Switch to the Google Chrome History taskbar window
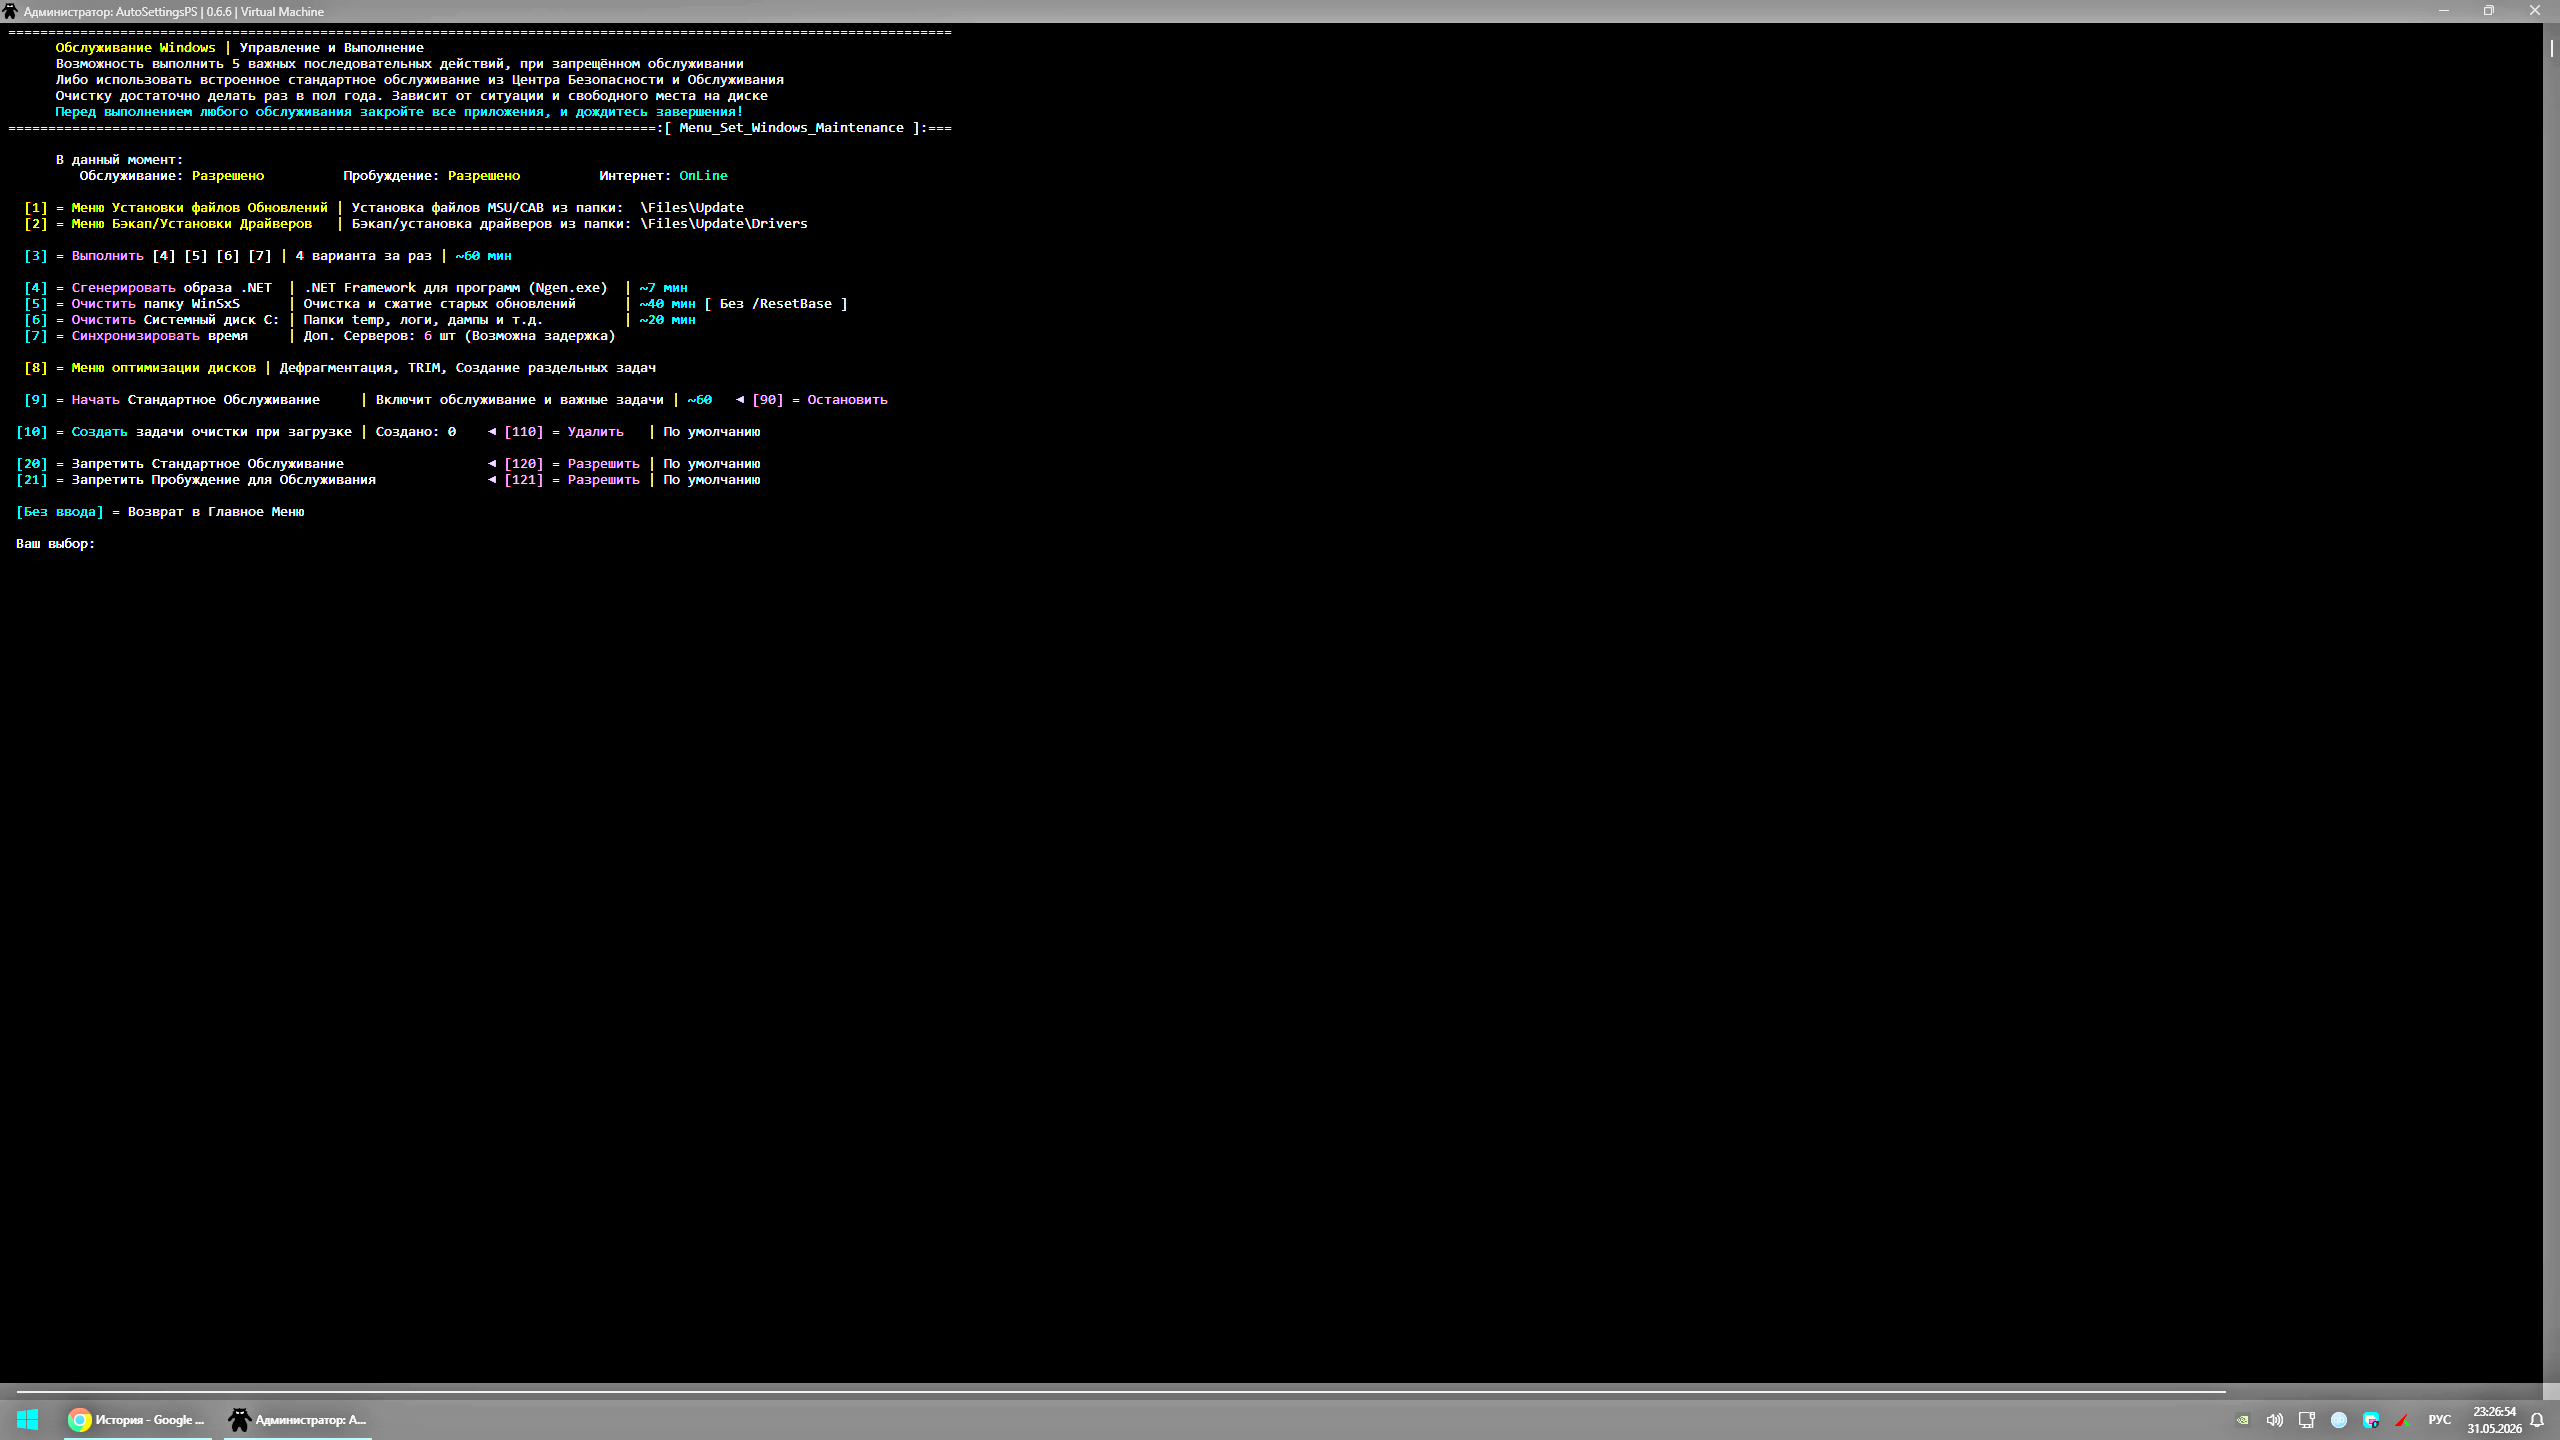This screenshot has width=2560, height=1440. coord(137,1419)
